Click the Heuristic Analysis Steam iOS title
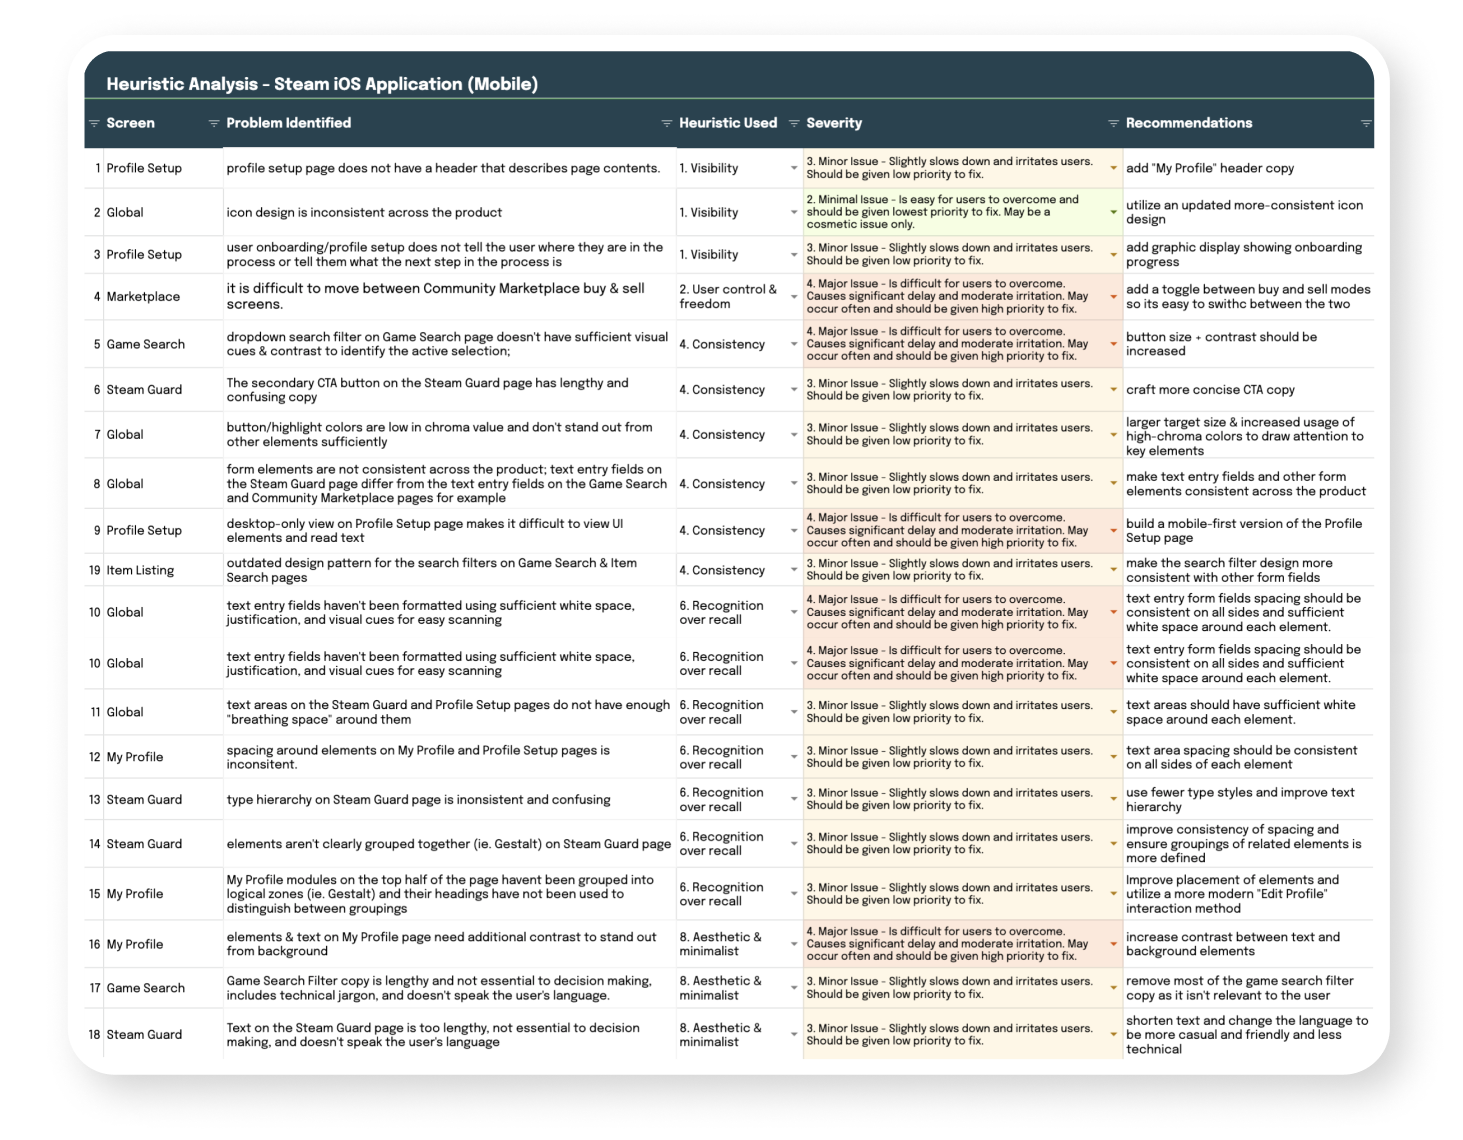 point(322,84)
